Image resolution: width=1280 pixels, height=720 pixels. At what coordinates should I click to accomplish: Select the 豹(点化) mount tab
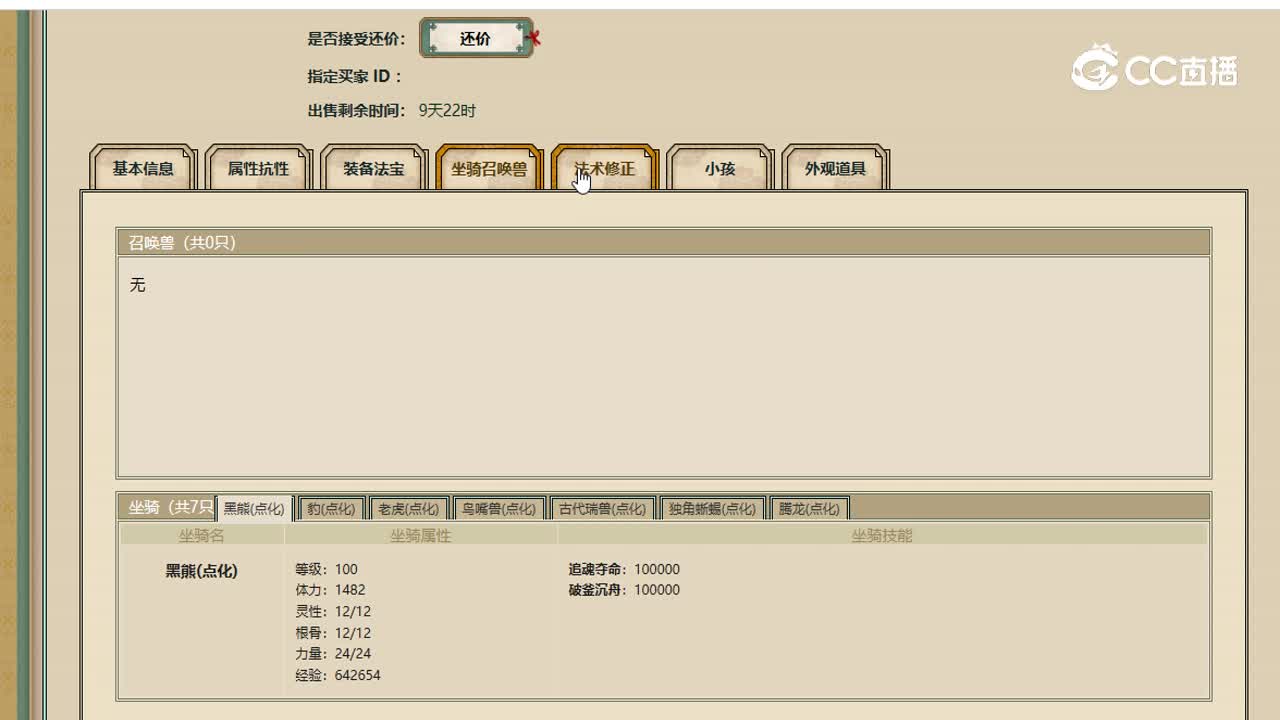(331, 508)
